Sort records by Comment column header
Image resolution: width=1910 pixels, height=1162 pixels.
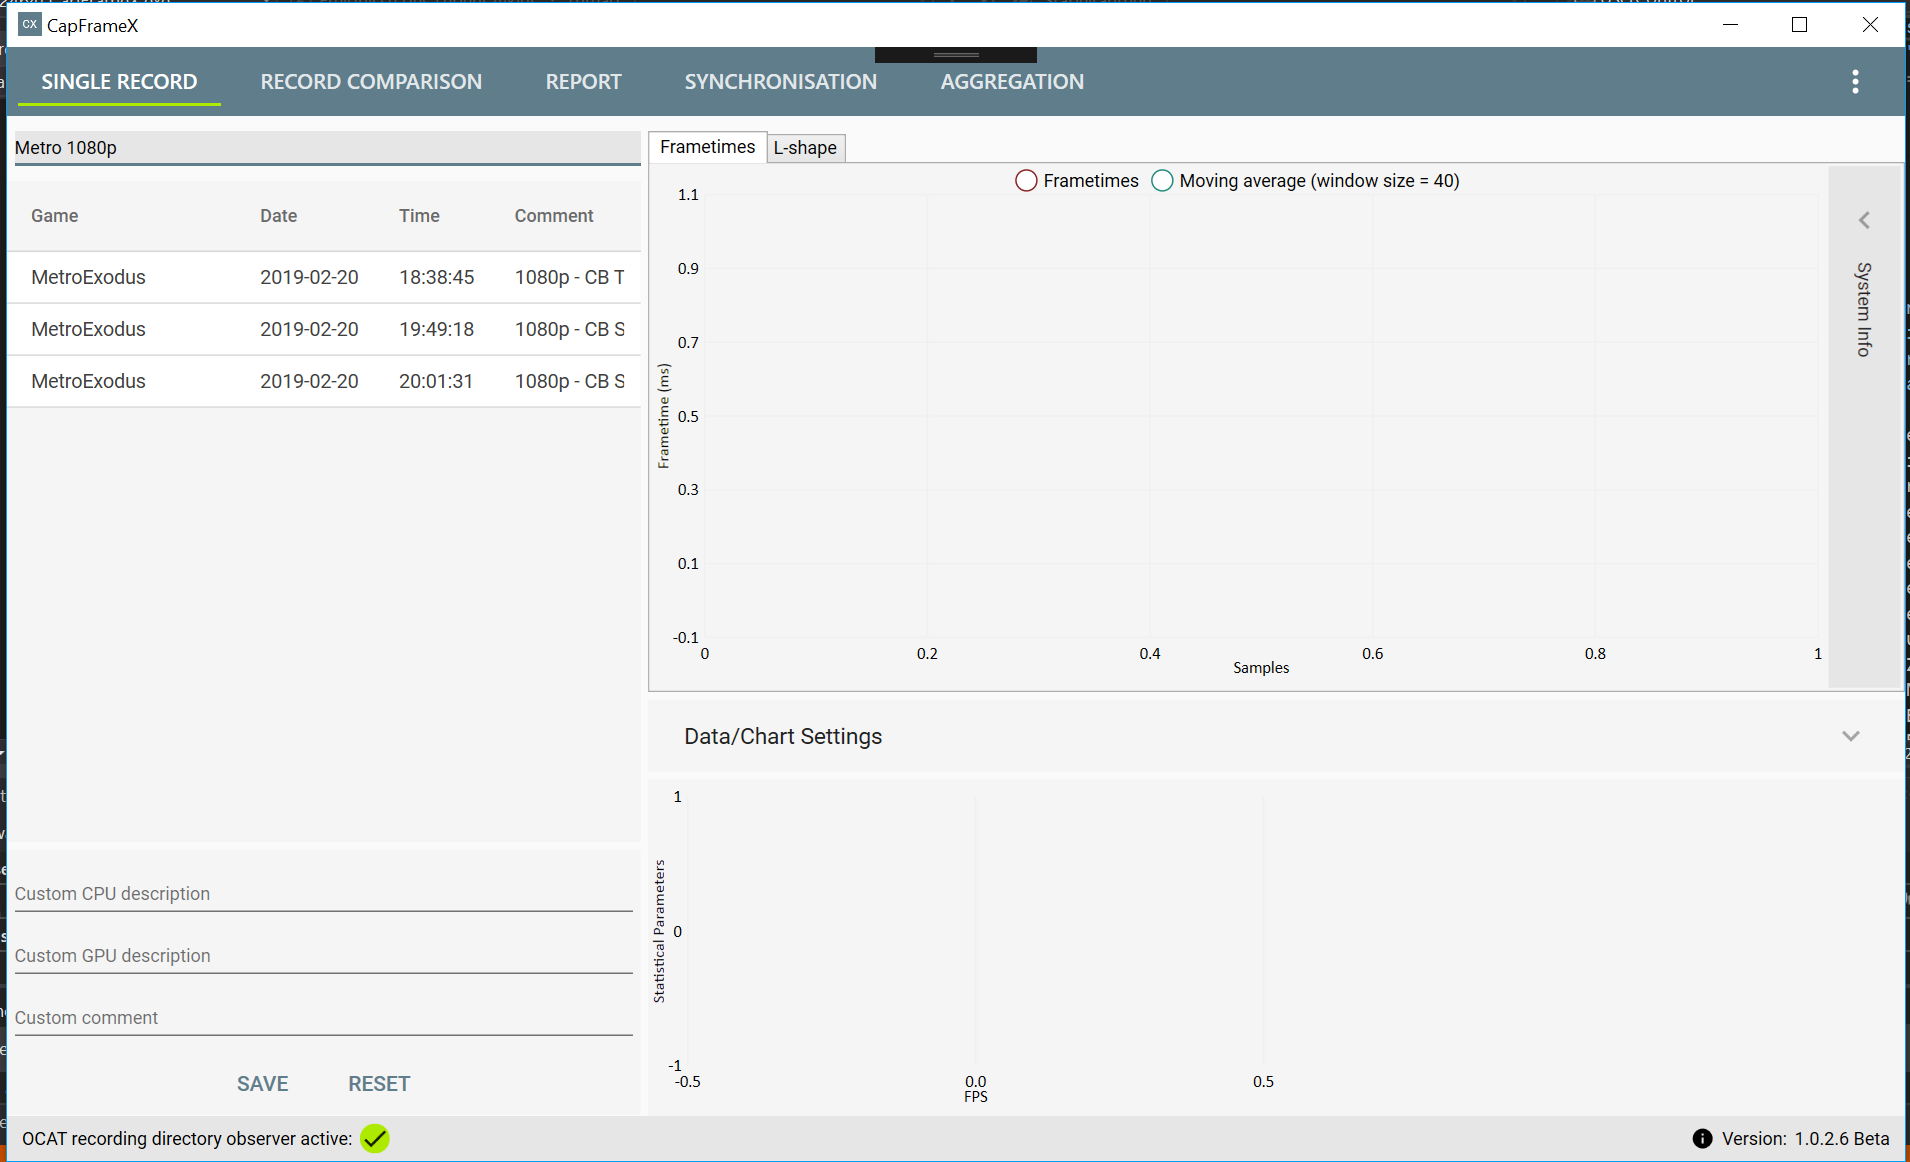tap(554, 216)
